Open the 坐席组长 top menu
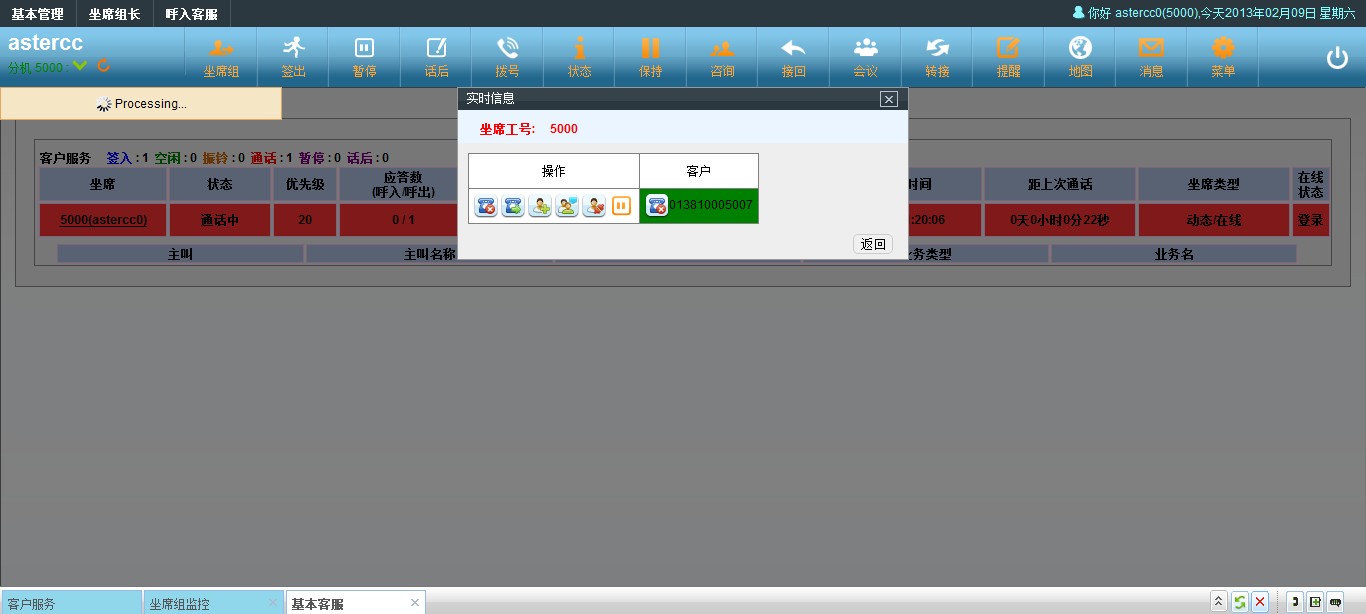This screenshot has width=1366, height=614. click(x=114, y=14)
